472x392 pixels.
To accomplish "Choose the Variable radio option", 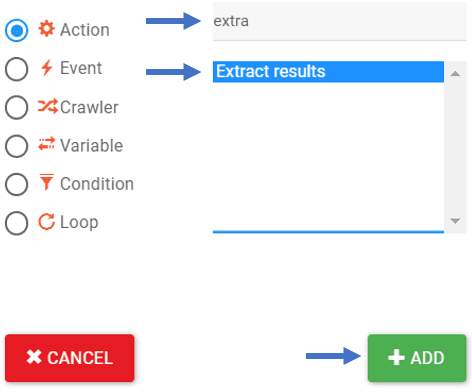I will pos(16,146).
